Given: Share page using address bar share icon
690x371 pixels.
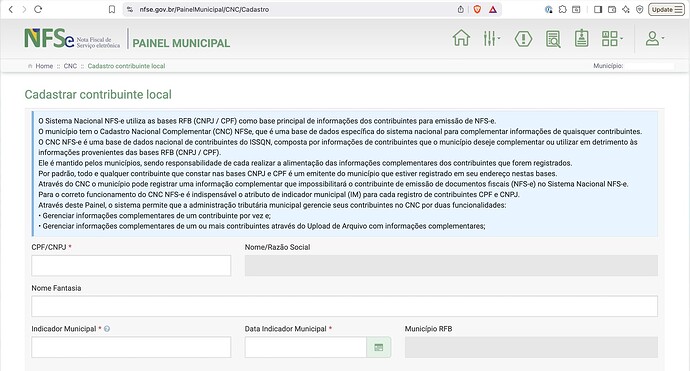Looking at the screenshot, I should click(x=460, y=9).
